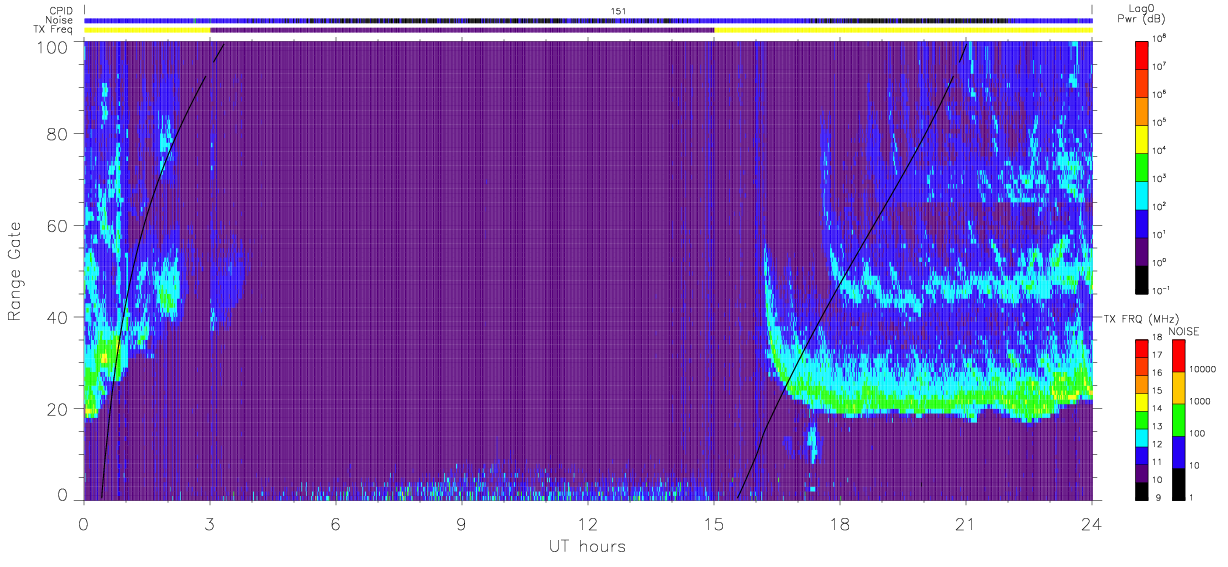
Task: Click the first yellow section of TX Freq bar
Action: point(147,30)
